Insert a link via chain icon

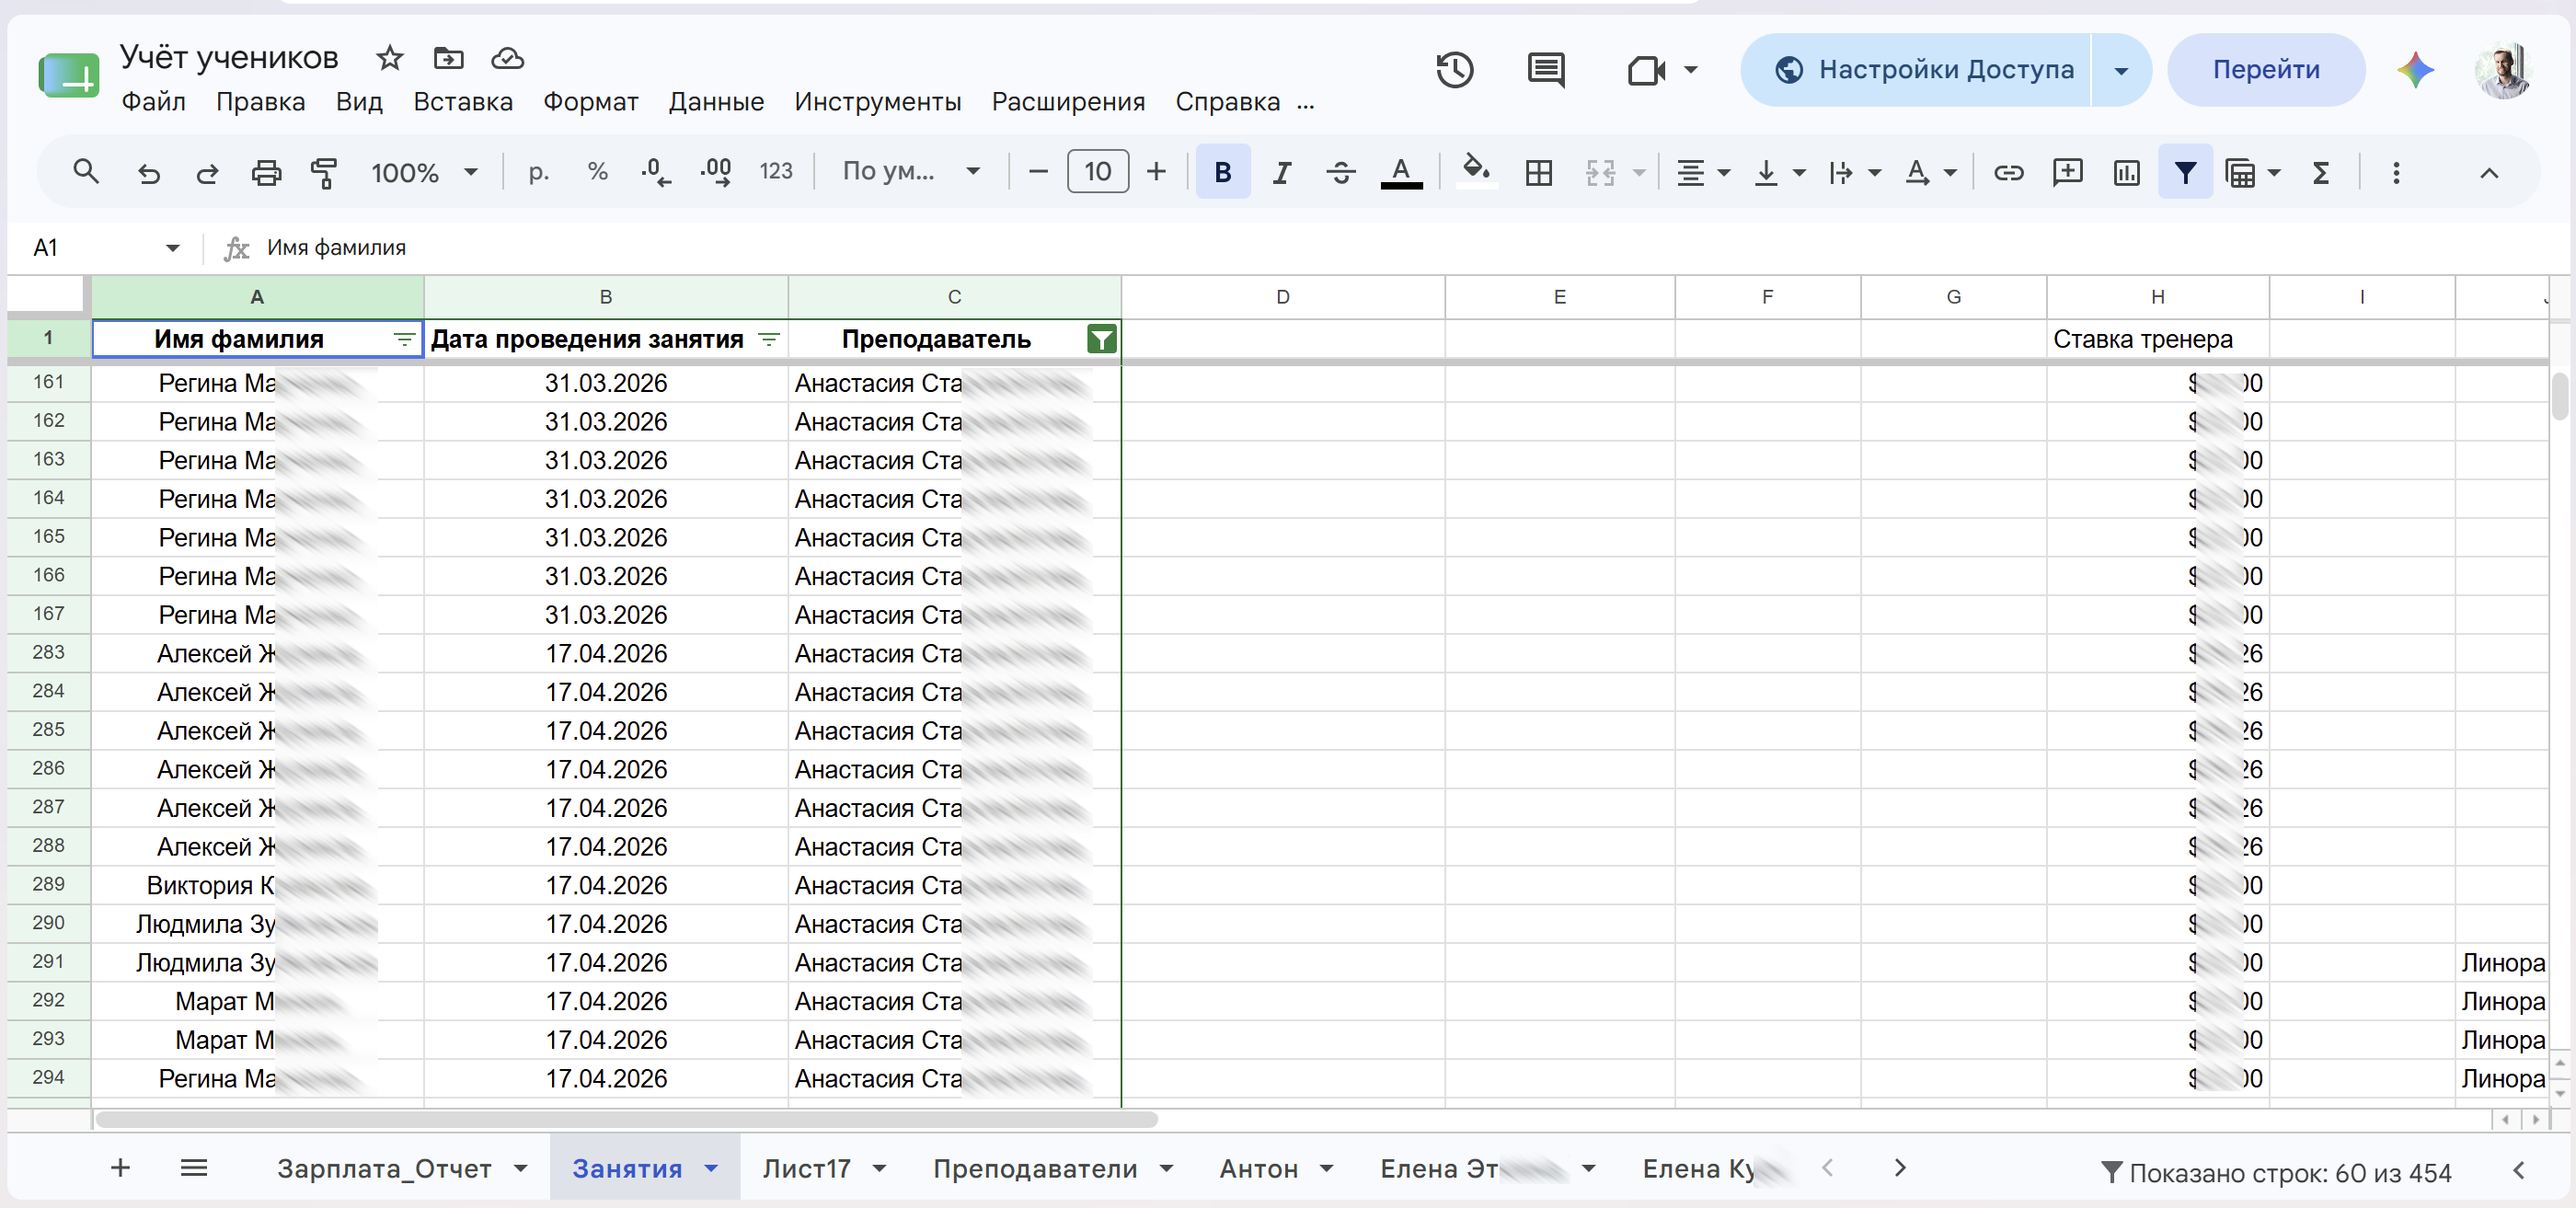point(2008,172)
